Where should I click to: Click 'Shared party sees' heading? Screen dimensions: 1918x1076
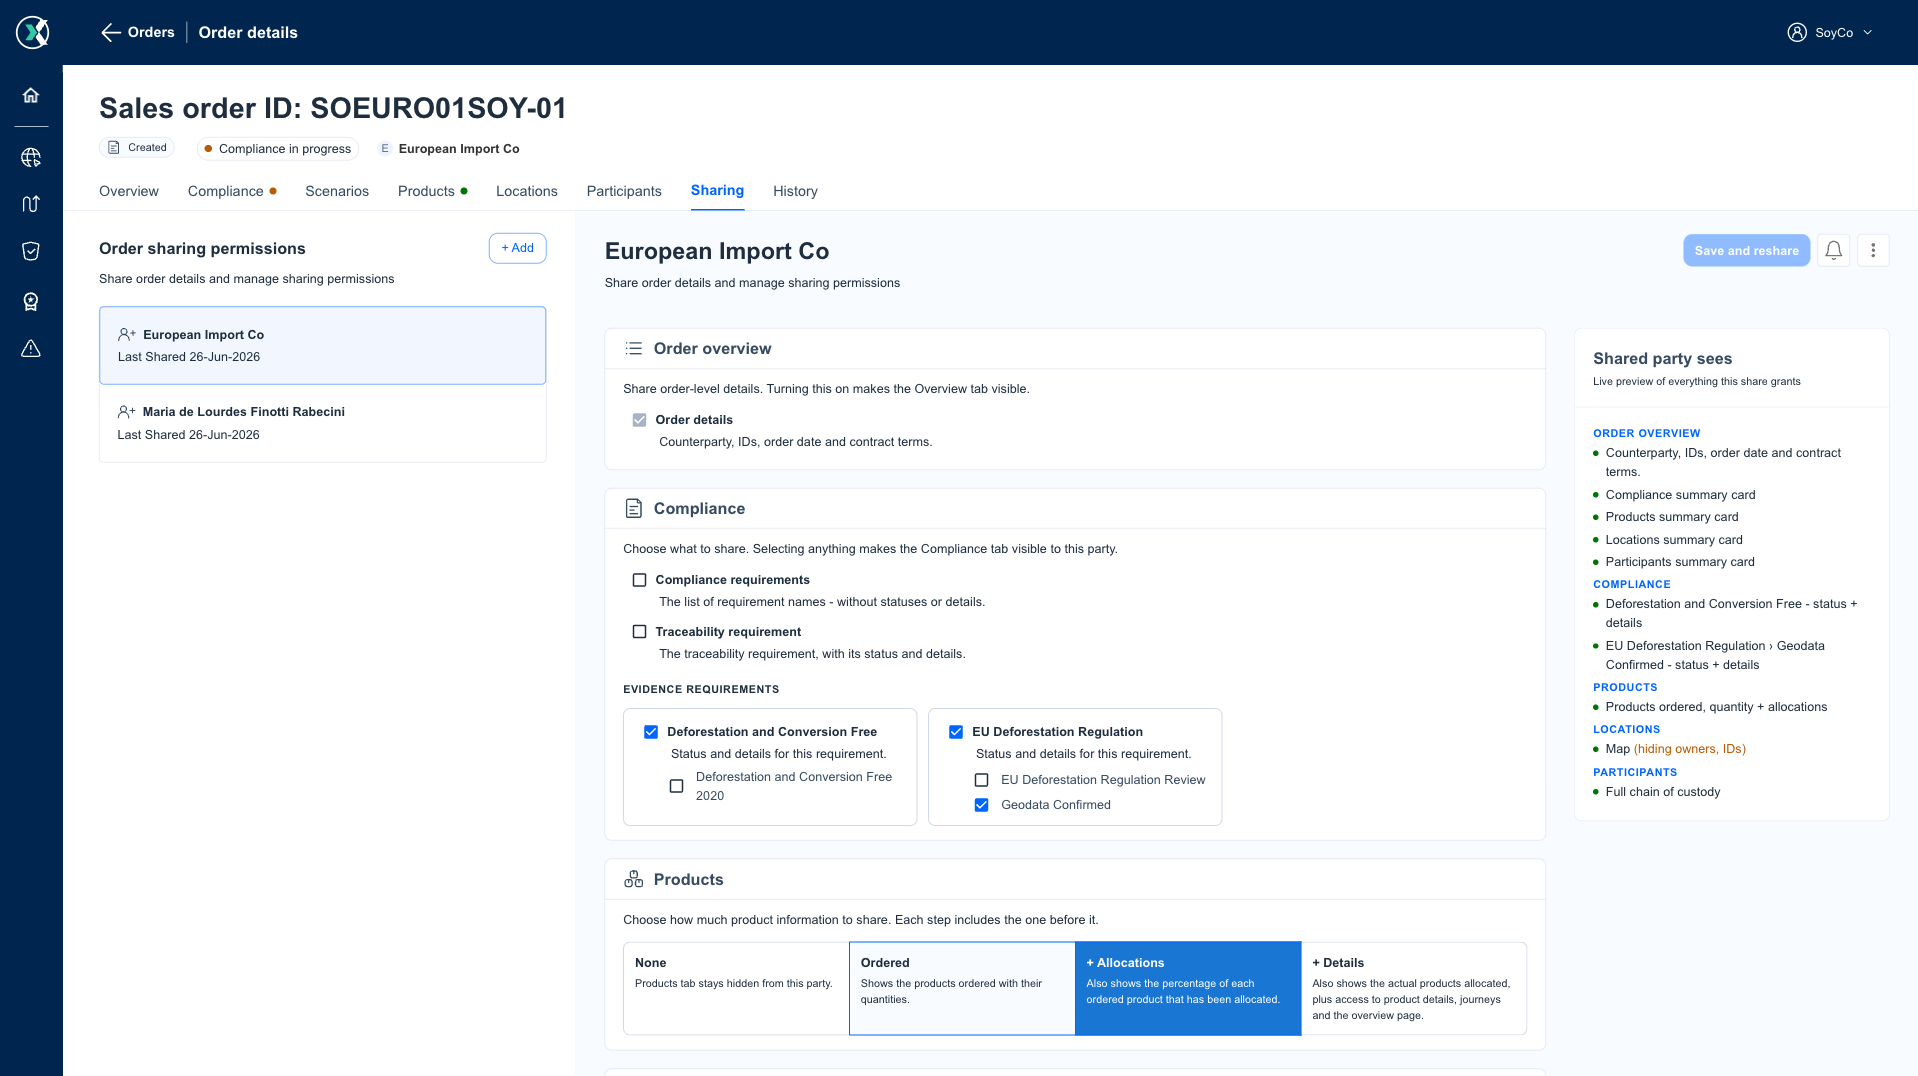click(1662, 359)
